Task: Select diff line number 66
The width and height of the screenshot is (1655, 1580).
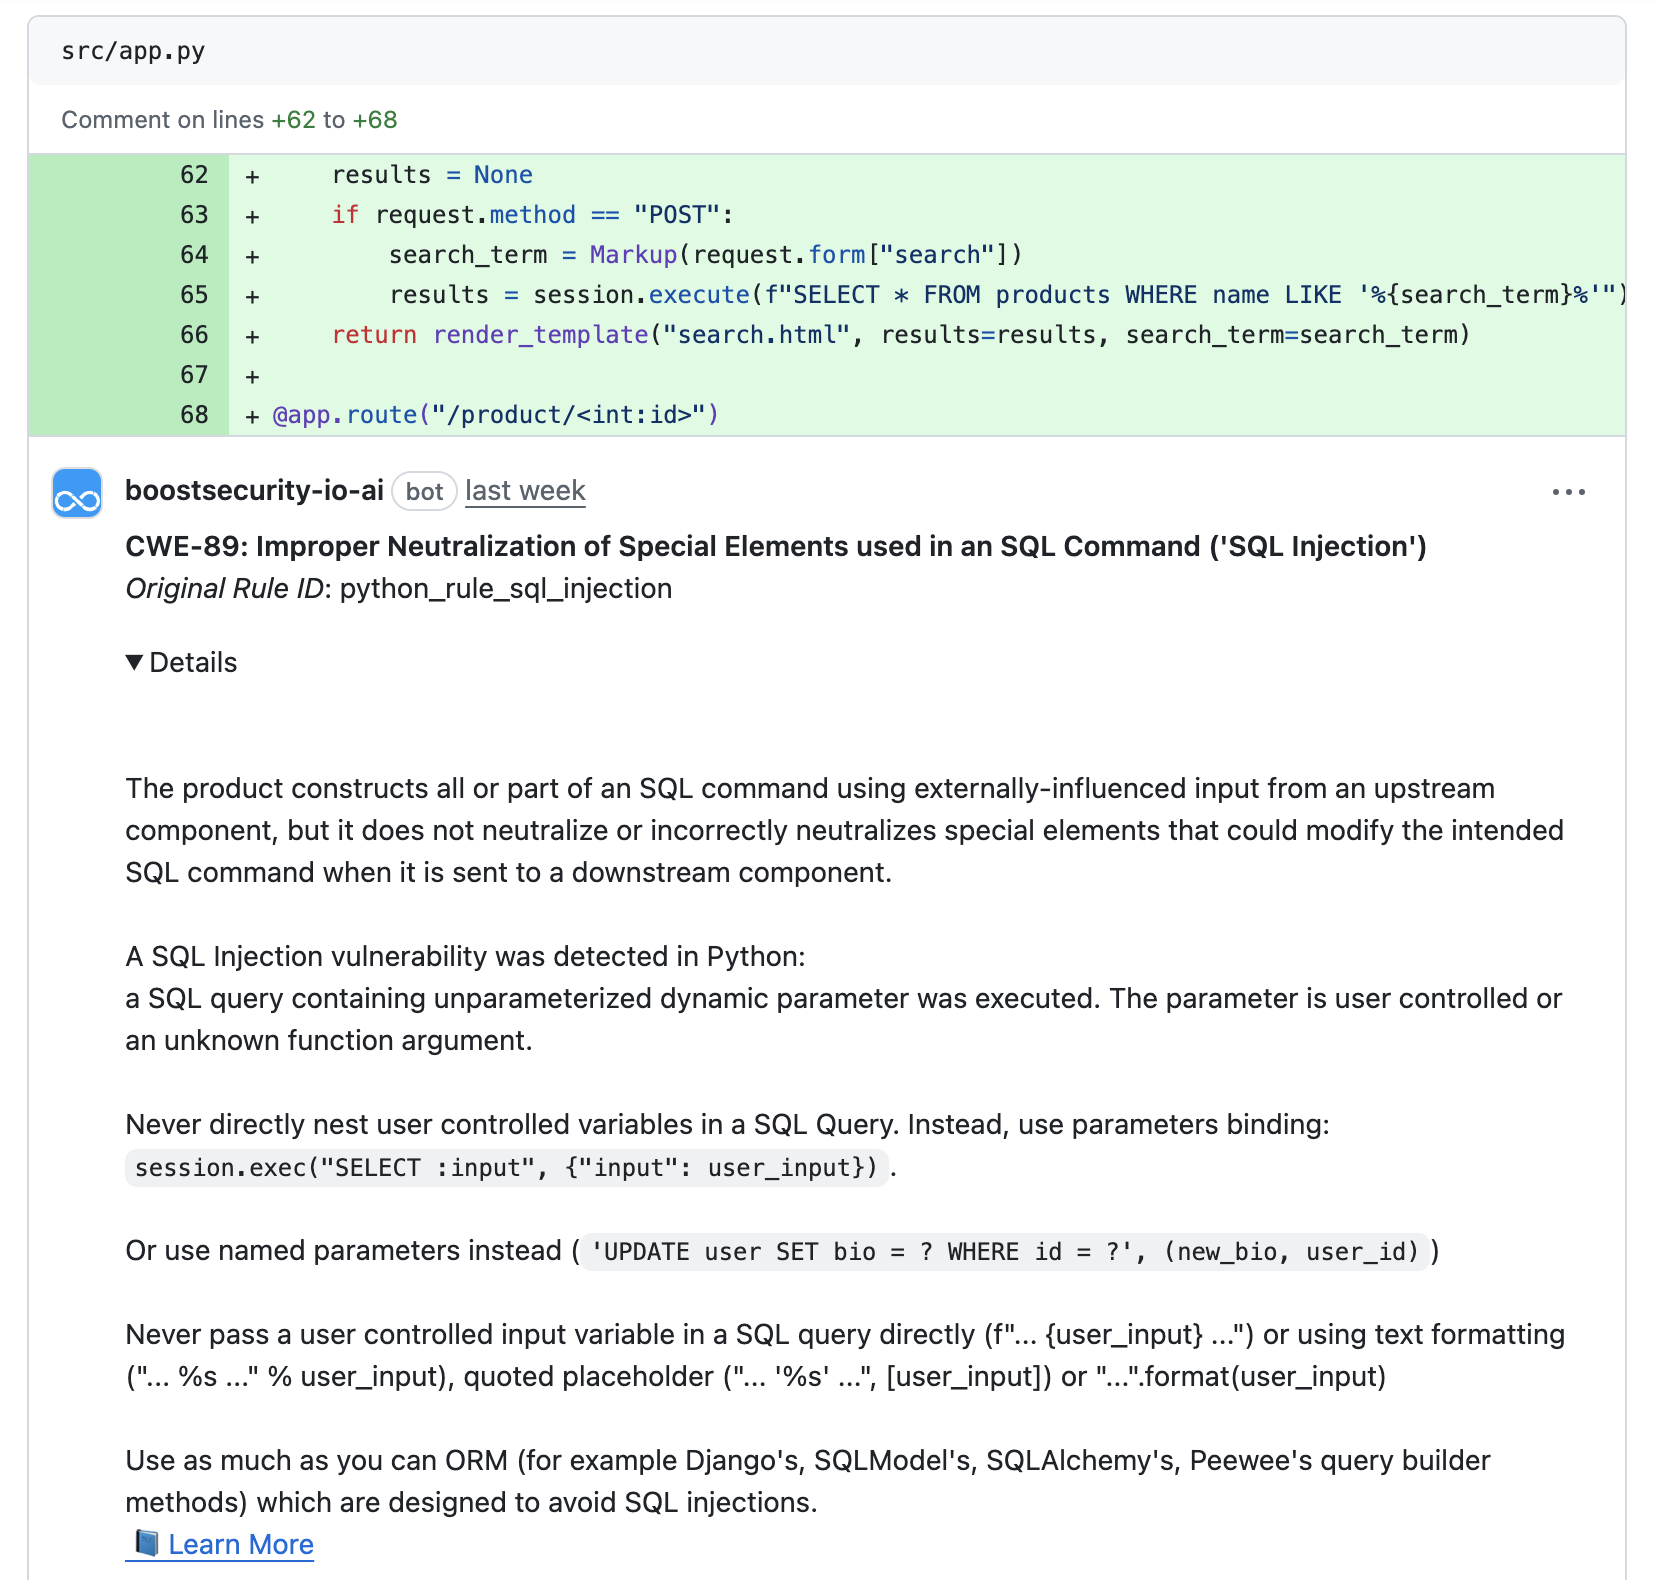Action: click(x=194, y=335)
